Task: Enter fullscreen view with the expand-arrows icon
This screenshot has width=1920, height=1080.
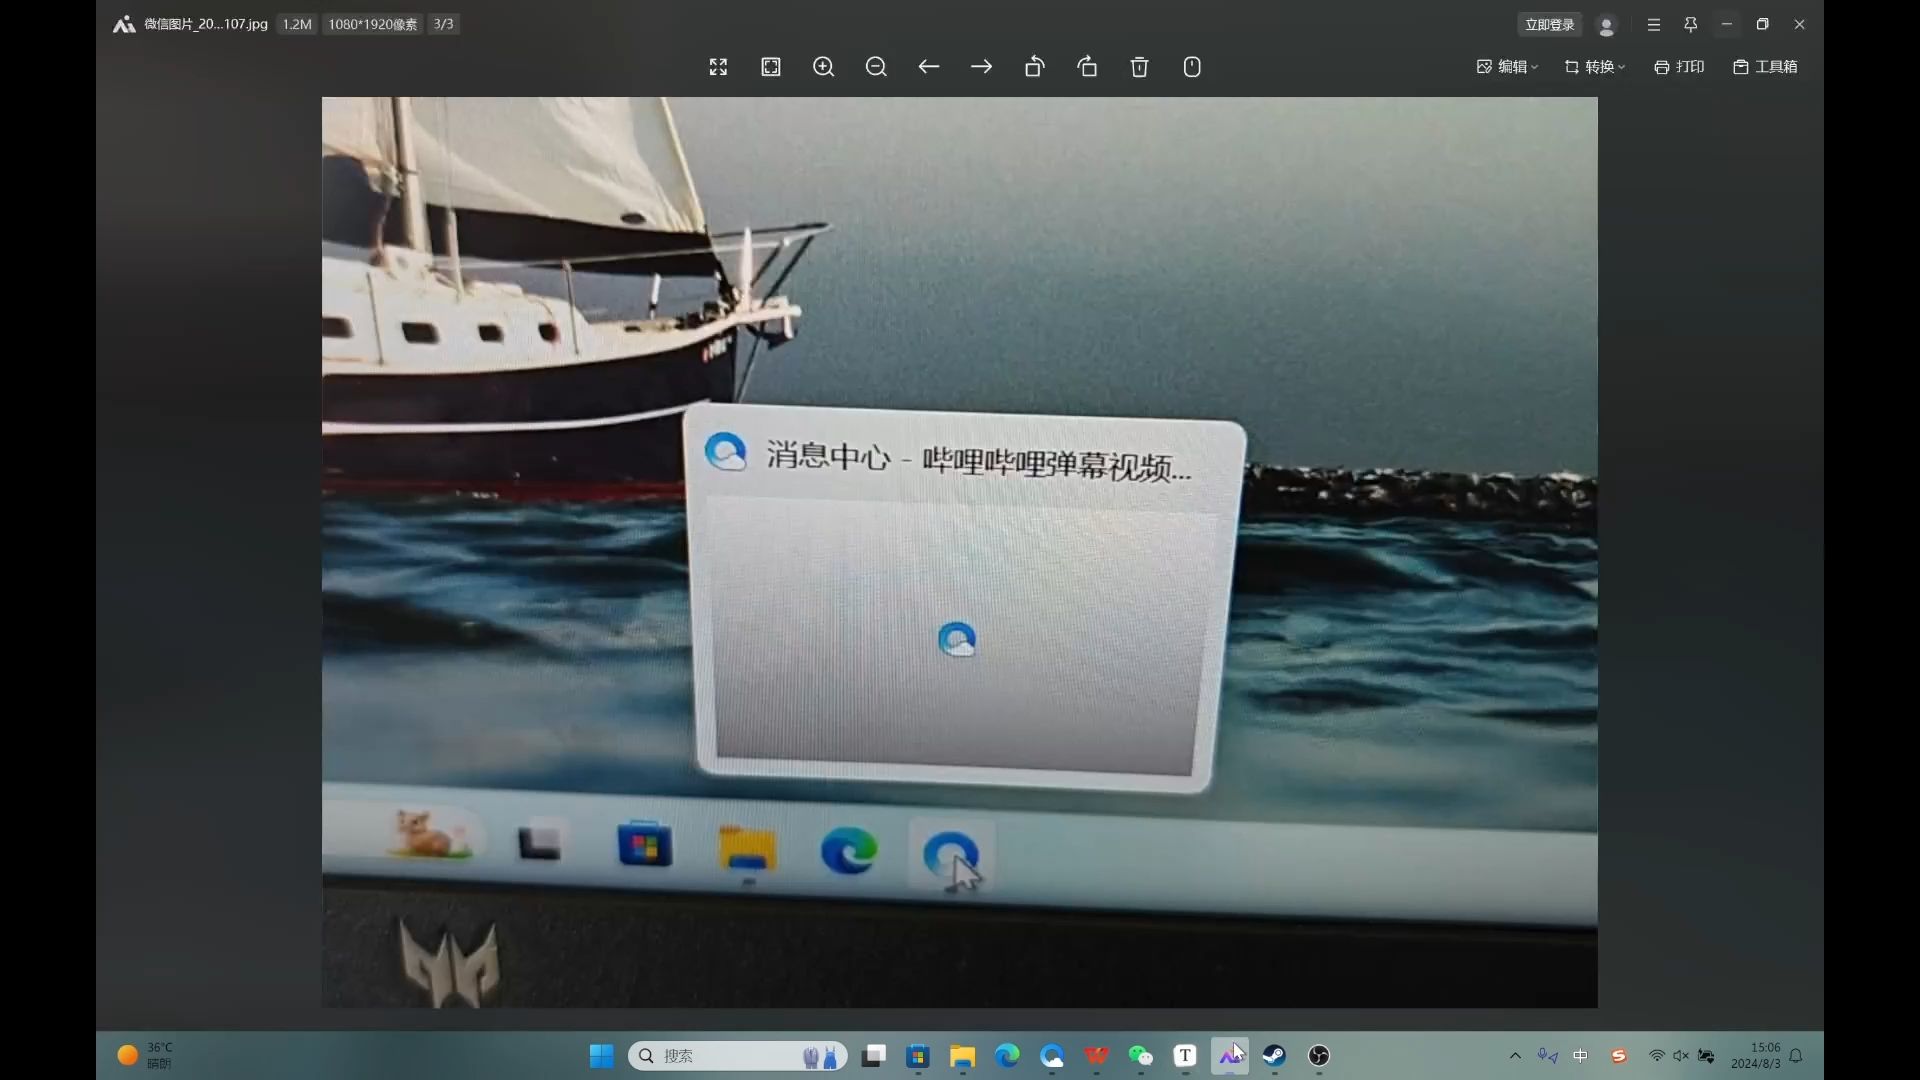Action: tap(718, 67)
